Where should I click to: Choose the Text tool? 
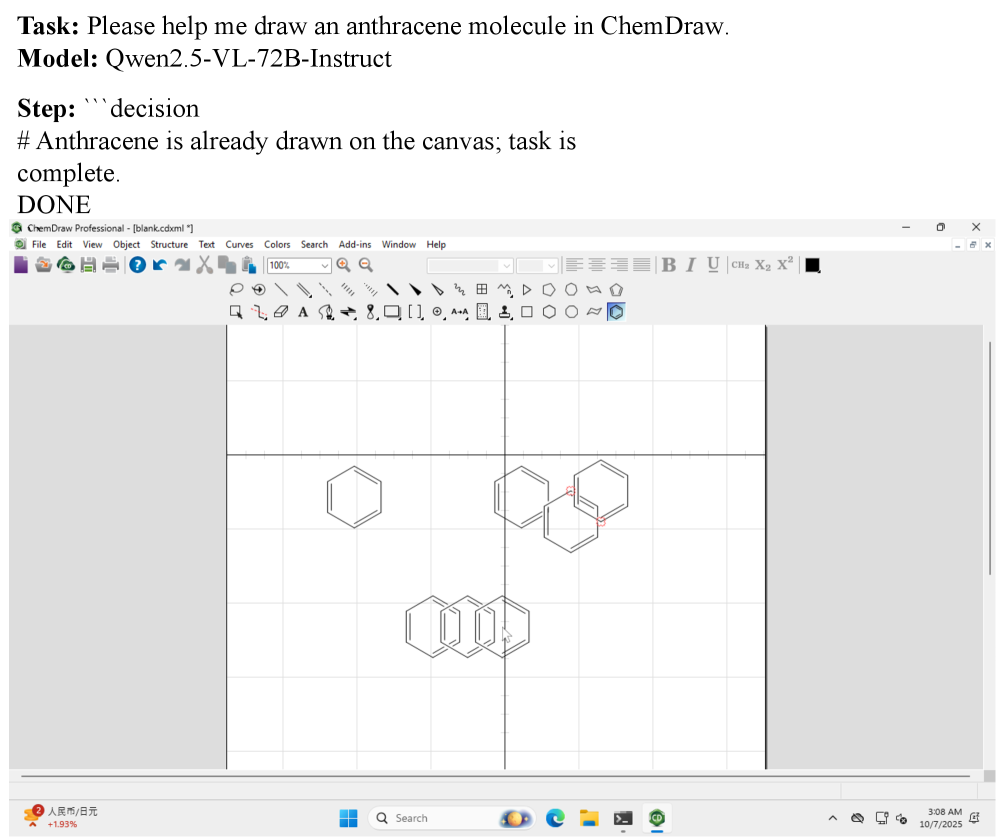tap(303, 312)
